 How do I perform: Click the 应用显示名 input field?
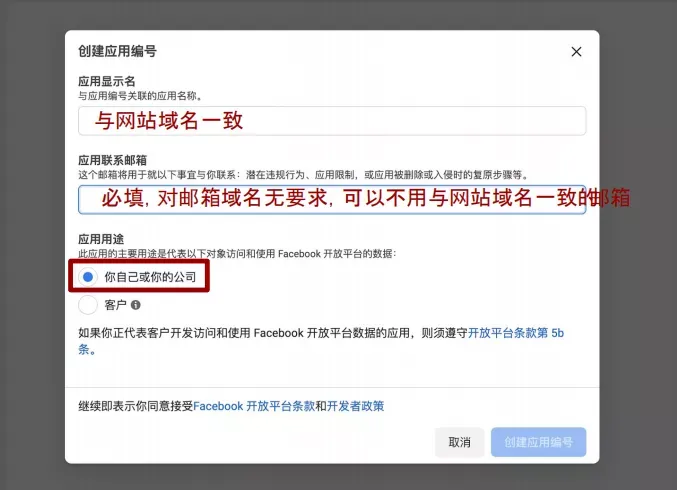[x=332, y=121]
